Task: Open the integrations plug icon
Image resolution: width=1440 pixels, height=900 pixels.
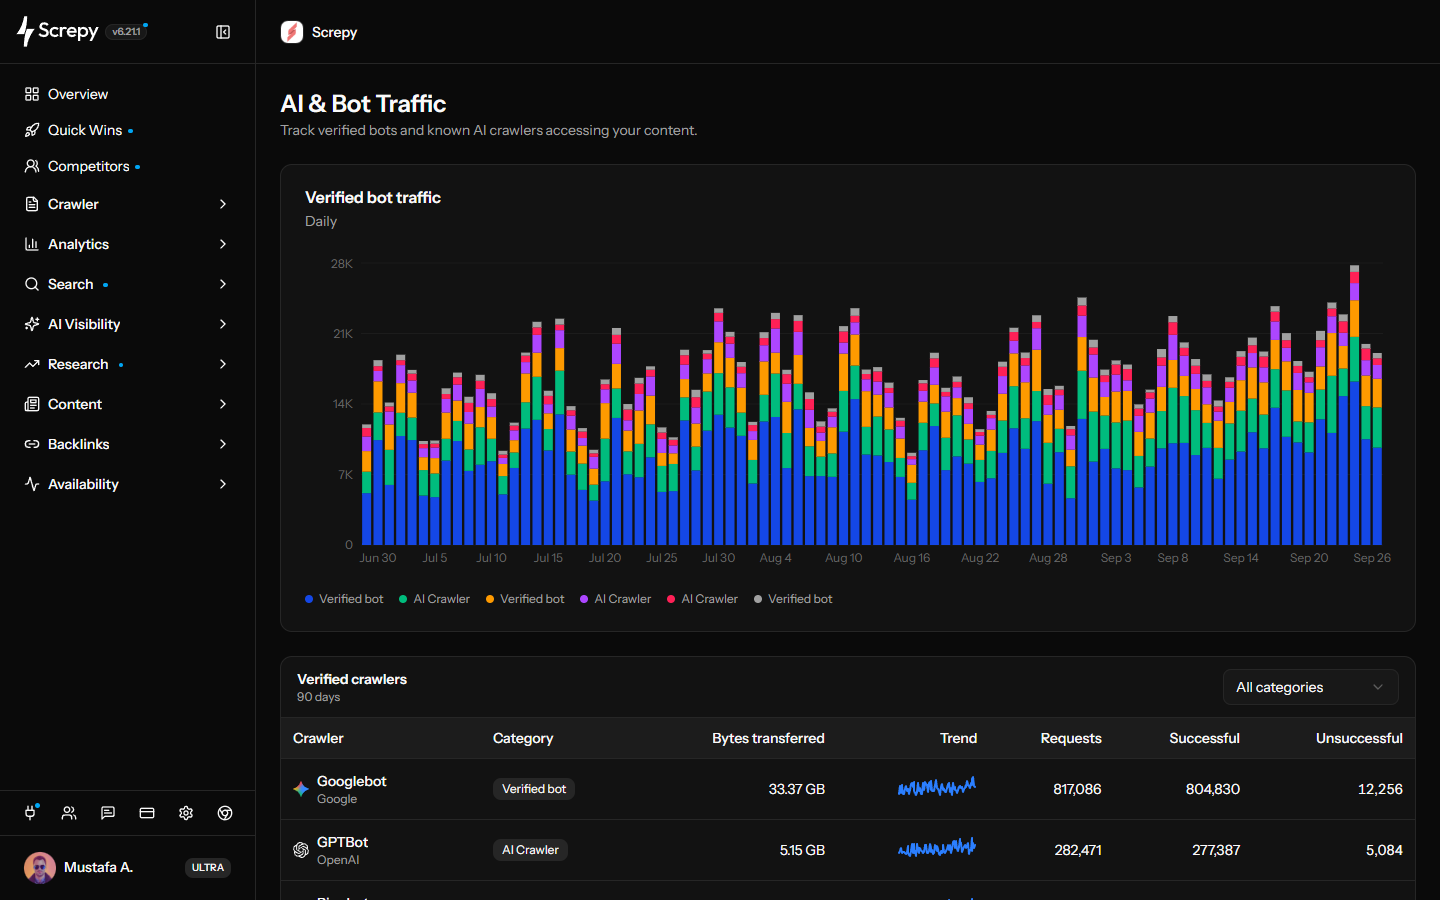Action: click(30, 813)
